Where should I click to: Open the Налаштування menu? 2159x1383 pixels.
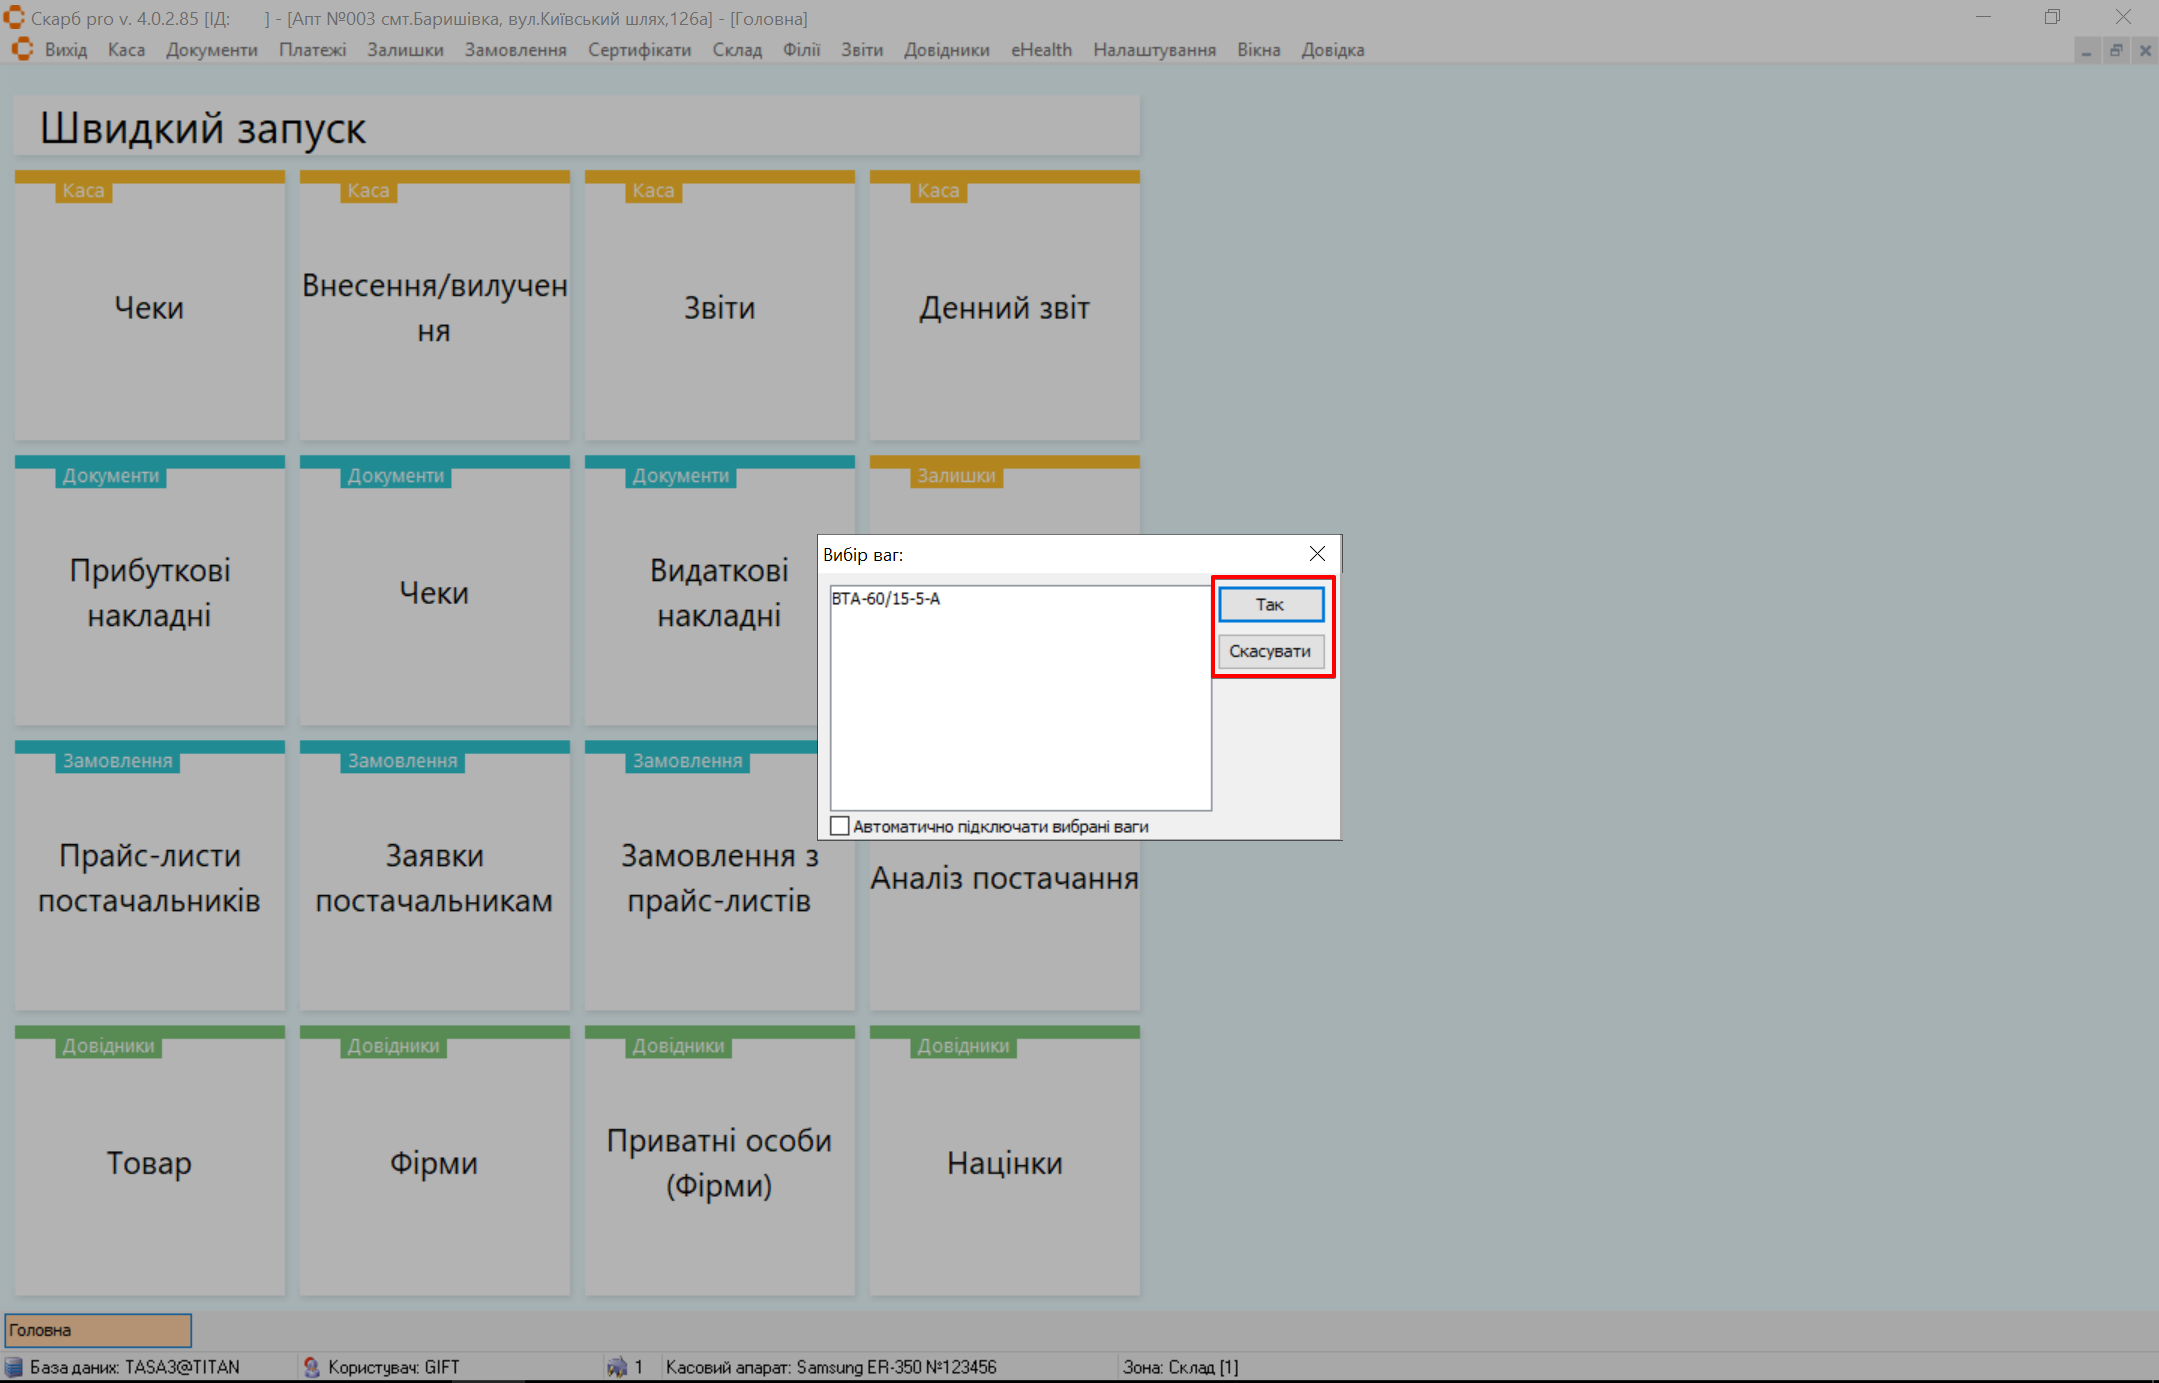coord(1154,50)
